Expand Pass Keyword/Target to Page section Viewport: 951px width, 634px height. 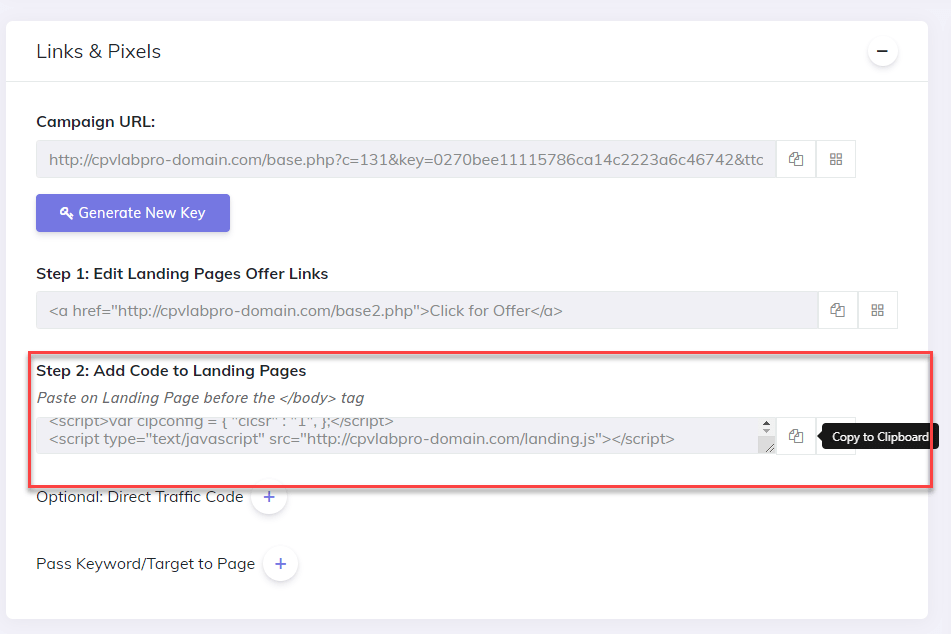pyautogui.click(x=280, y=564)
